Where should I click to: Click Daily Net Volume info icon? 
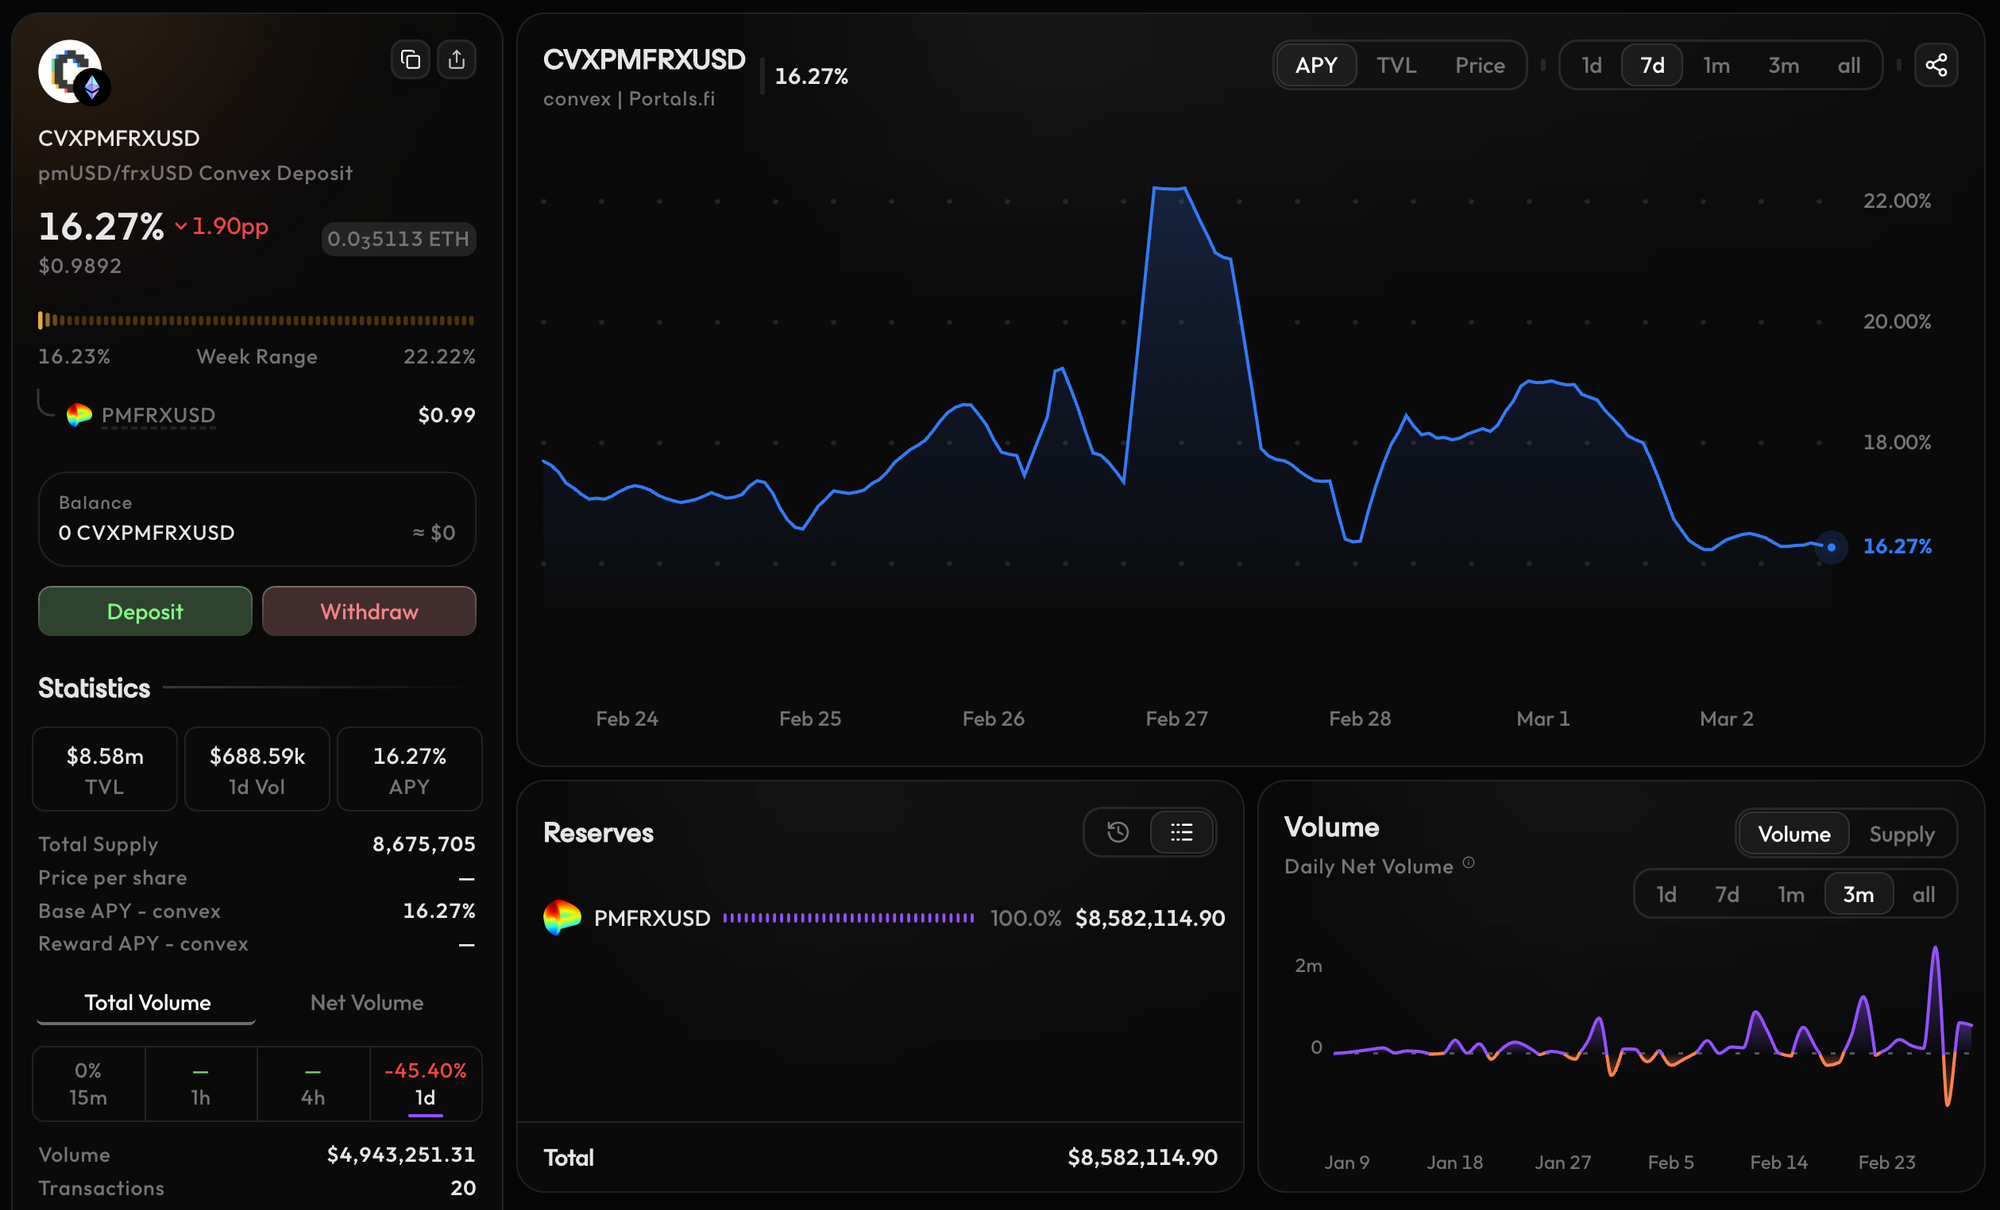pos(1469,863)
